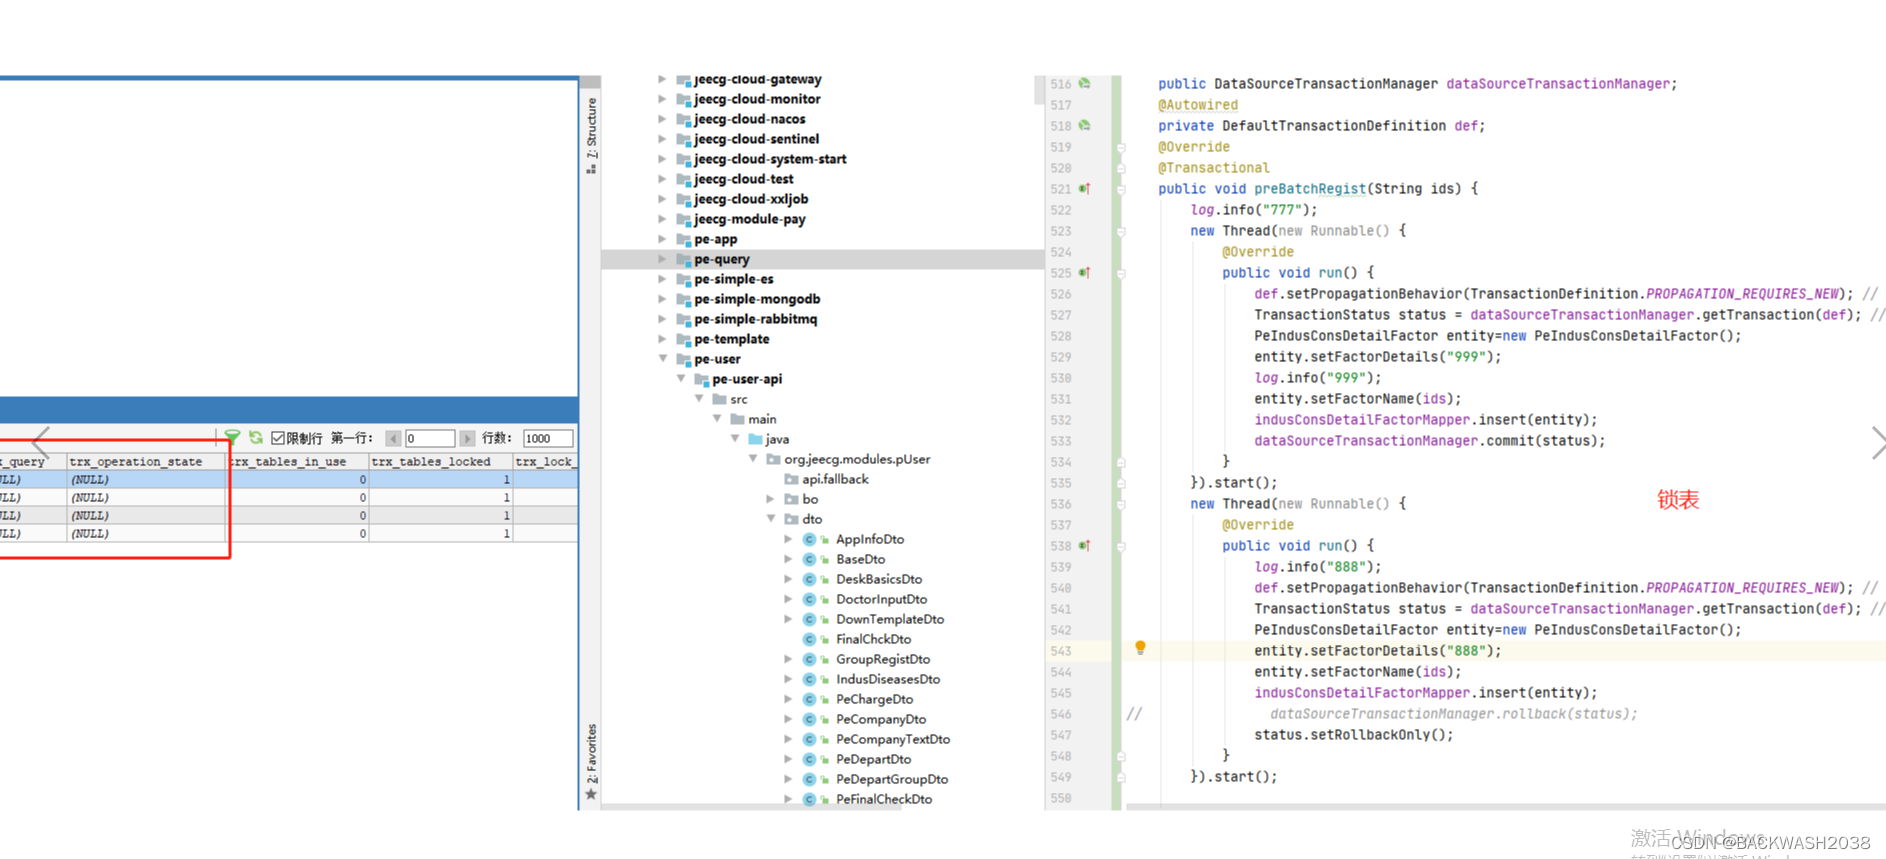
Task: Click the Spring bean icon on line 518
Action: (x=1084, y=126)
